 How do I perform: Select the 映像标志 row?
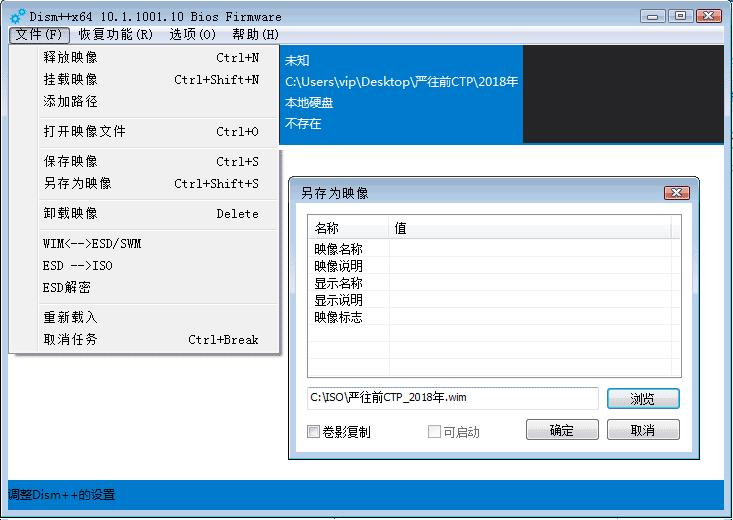coord(494,317)
